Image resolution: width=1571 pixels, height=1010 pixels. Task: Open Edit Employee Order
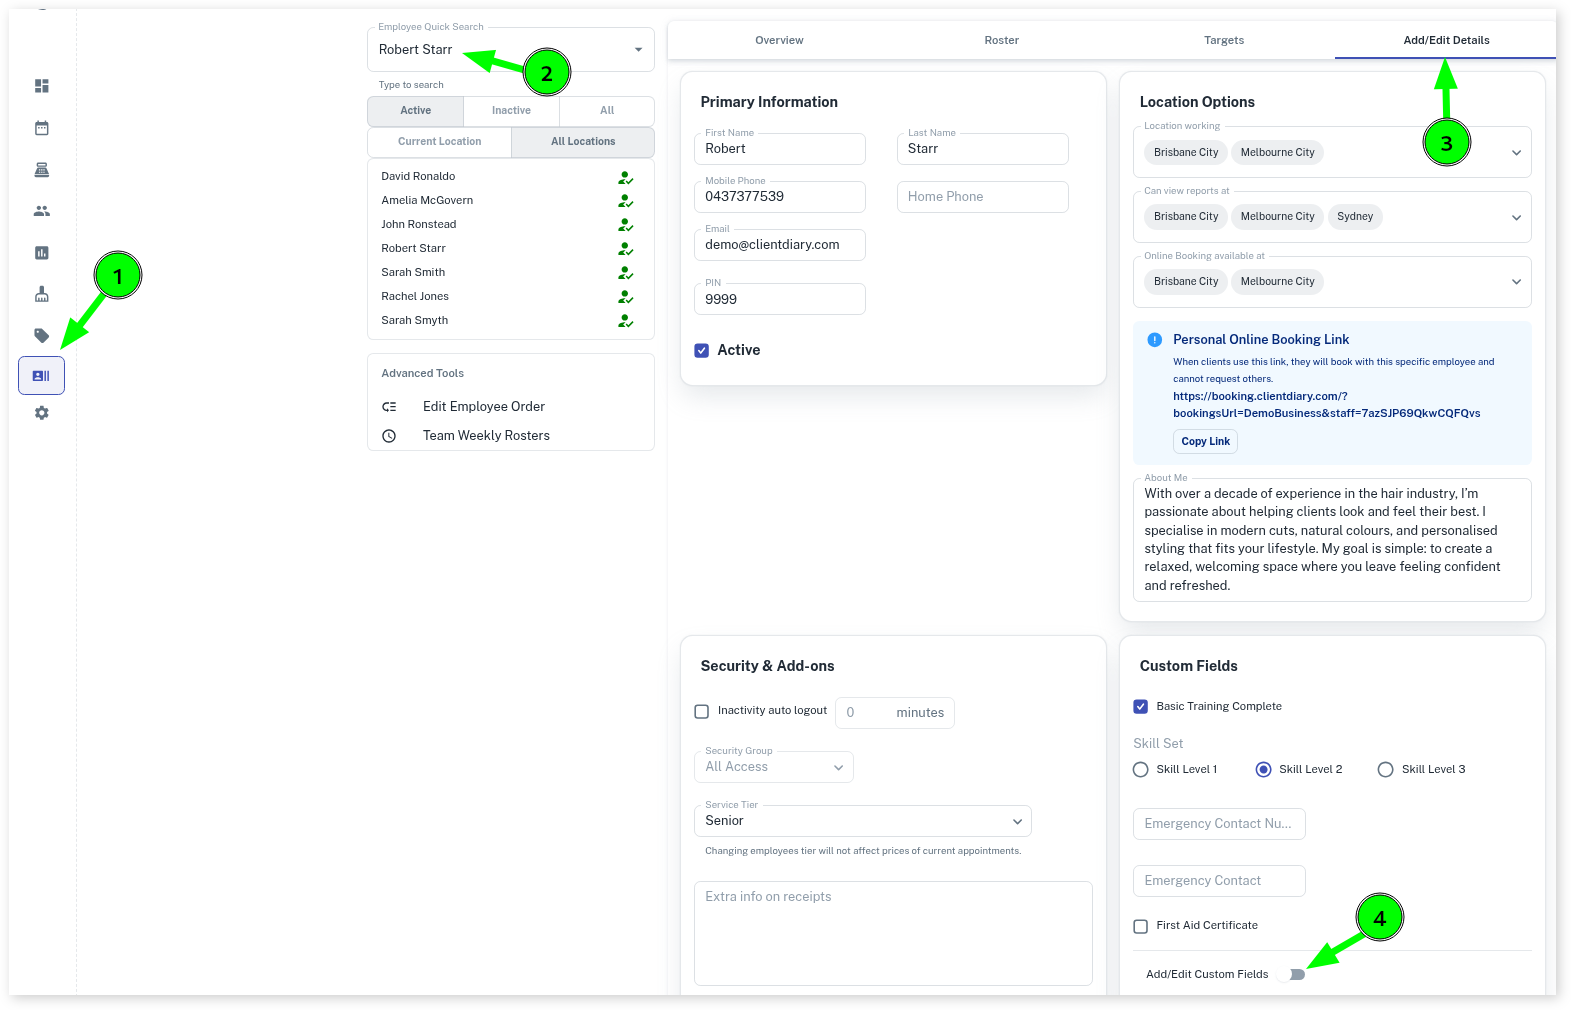(x=483, y=407)
